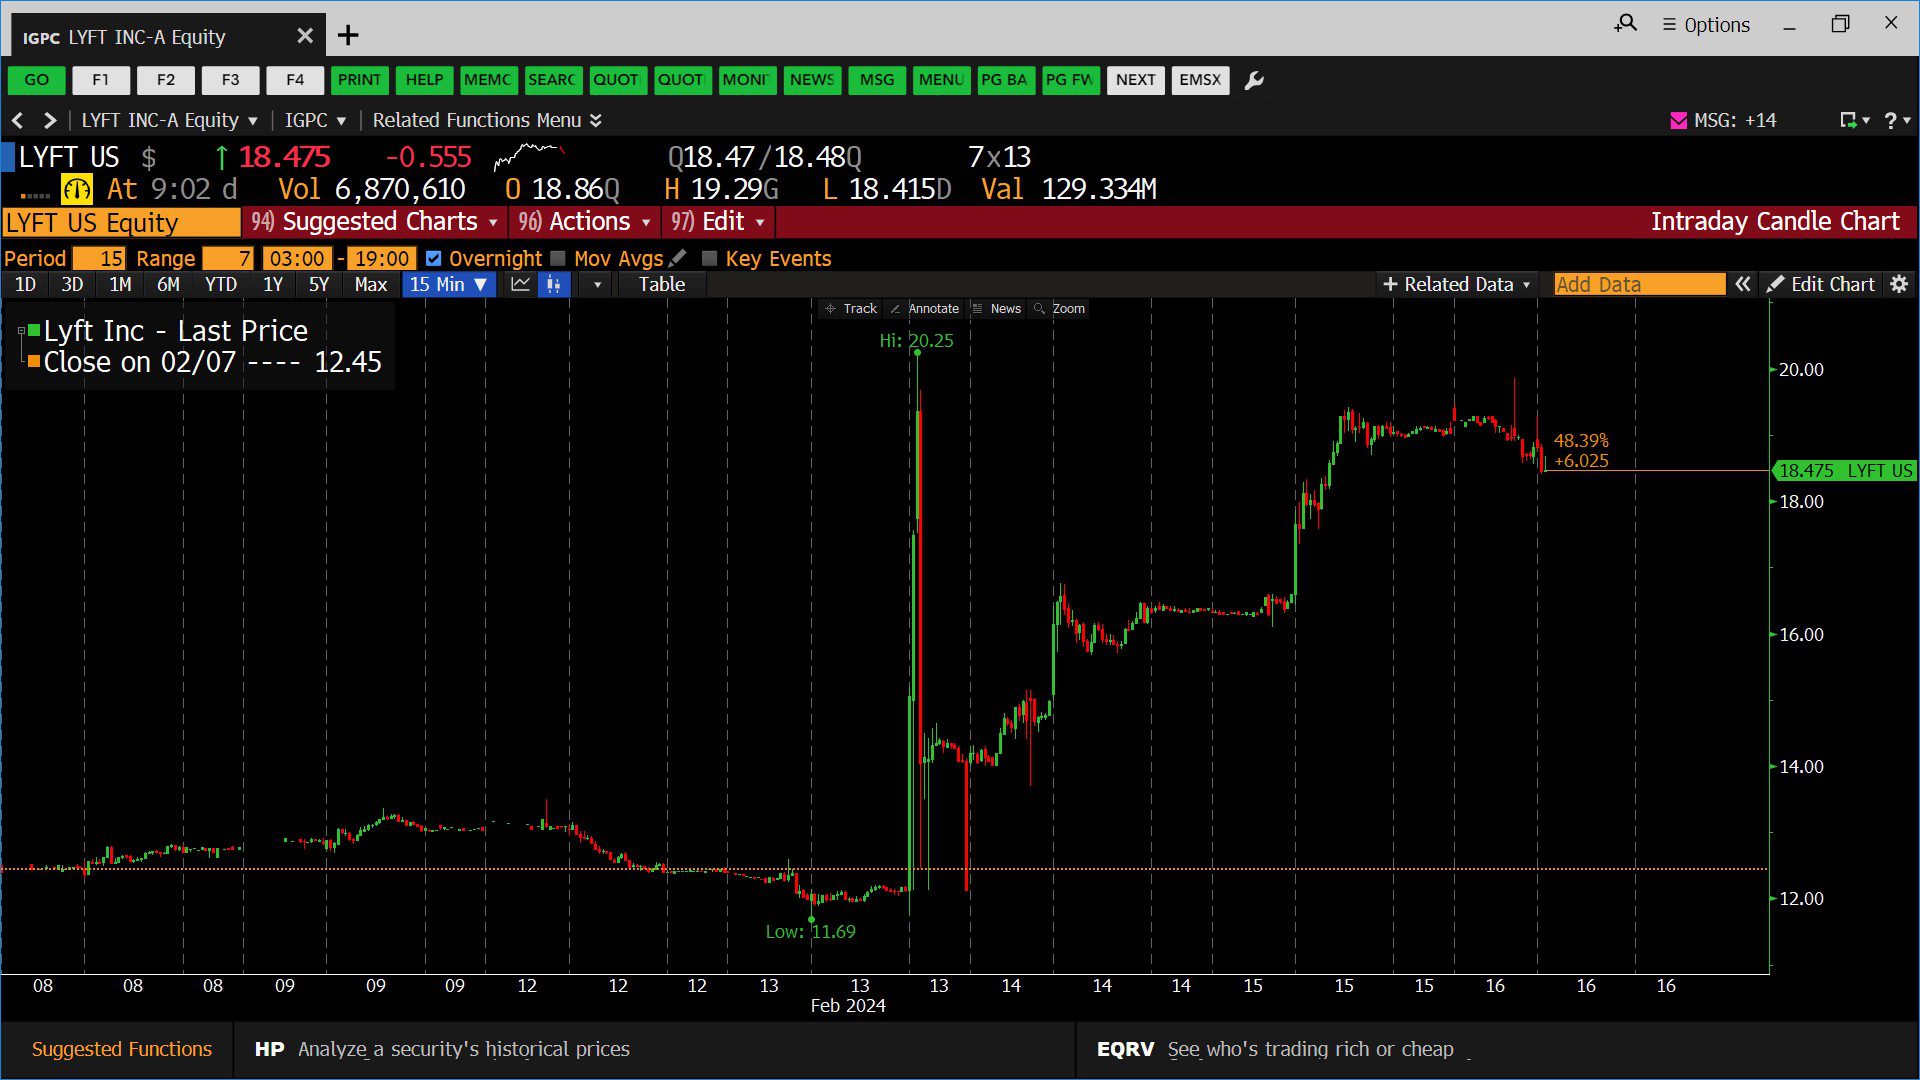Select the 1M time range tab
1920x1080 pixels.
coord(120,284)
